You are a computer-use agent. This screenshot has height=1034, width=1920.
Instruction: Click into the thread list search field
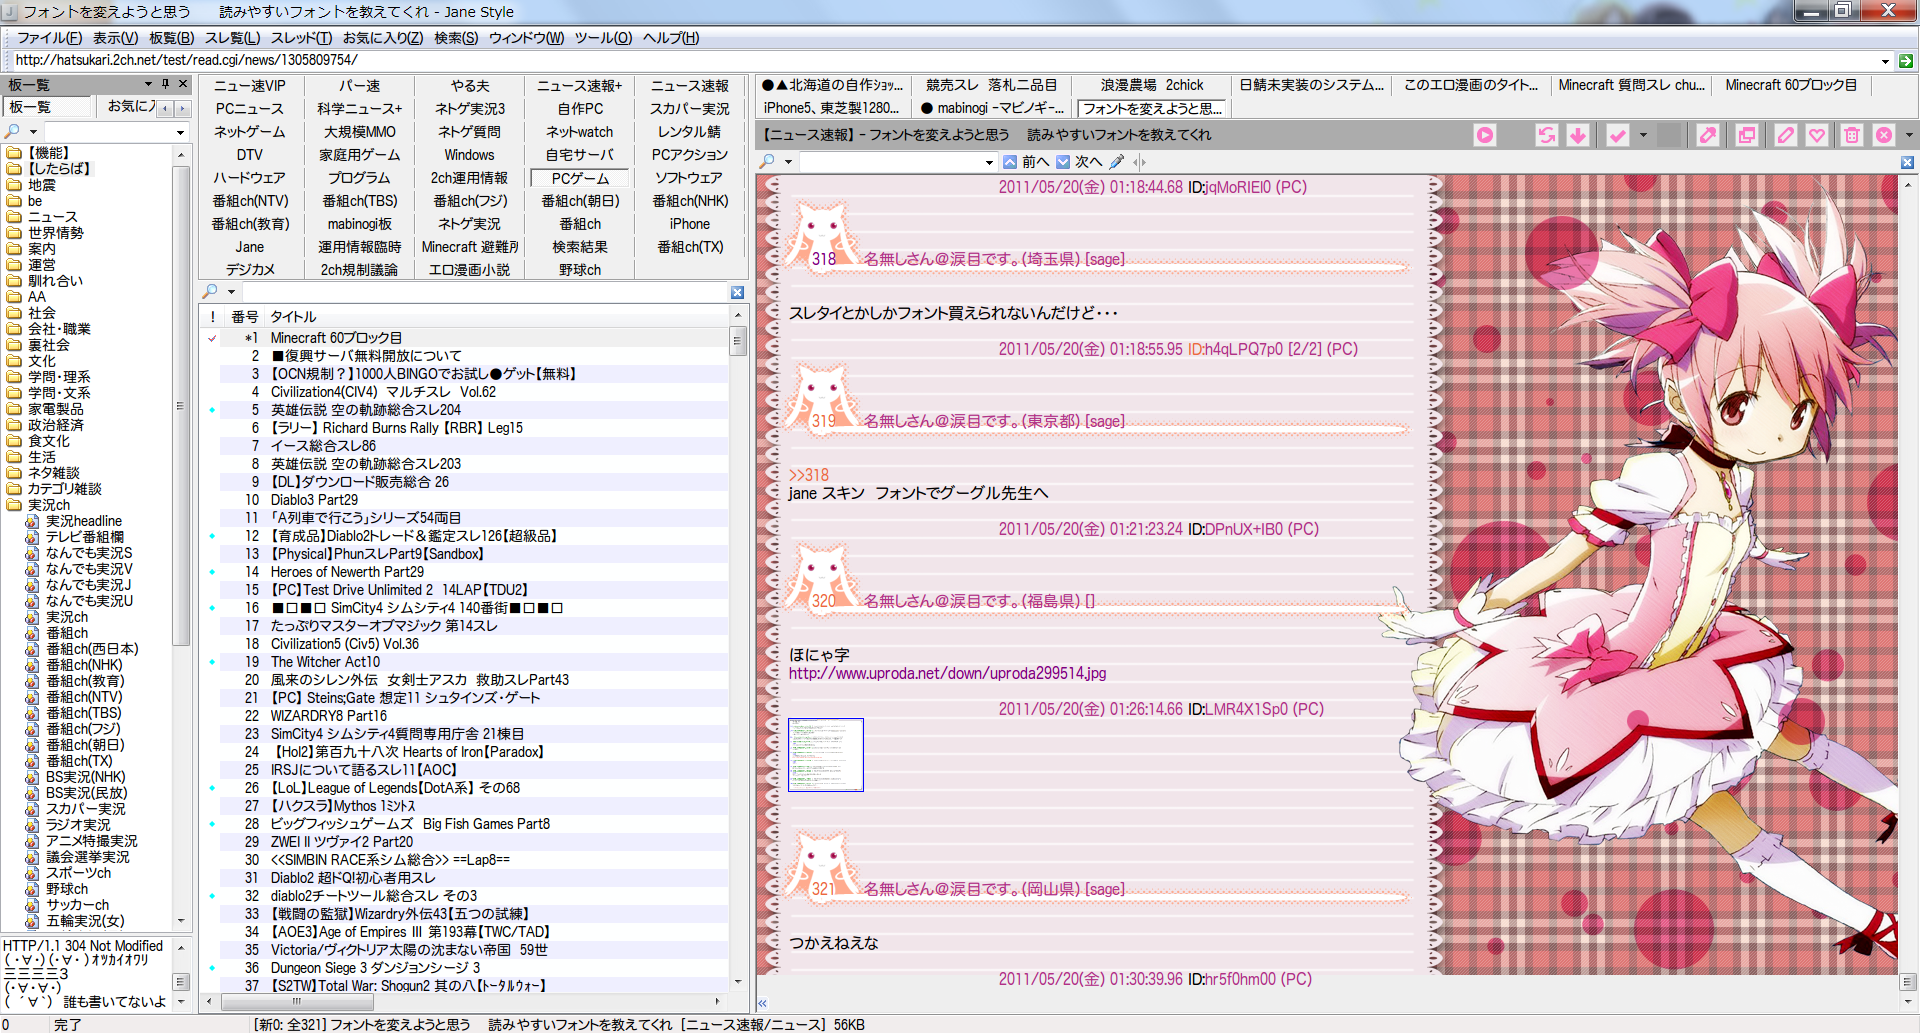click(484, 292)
